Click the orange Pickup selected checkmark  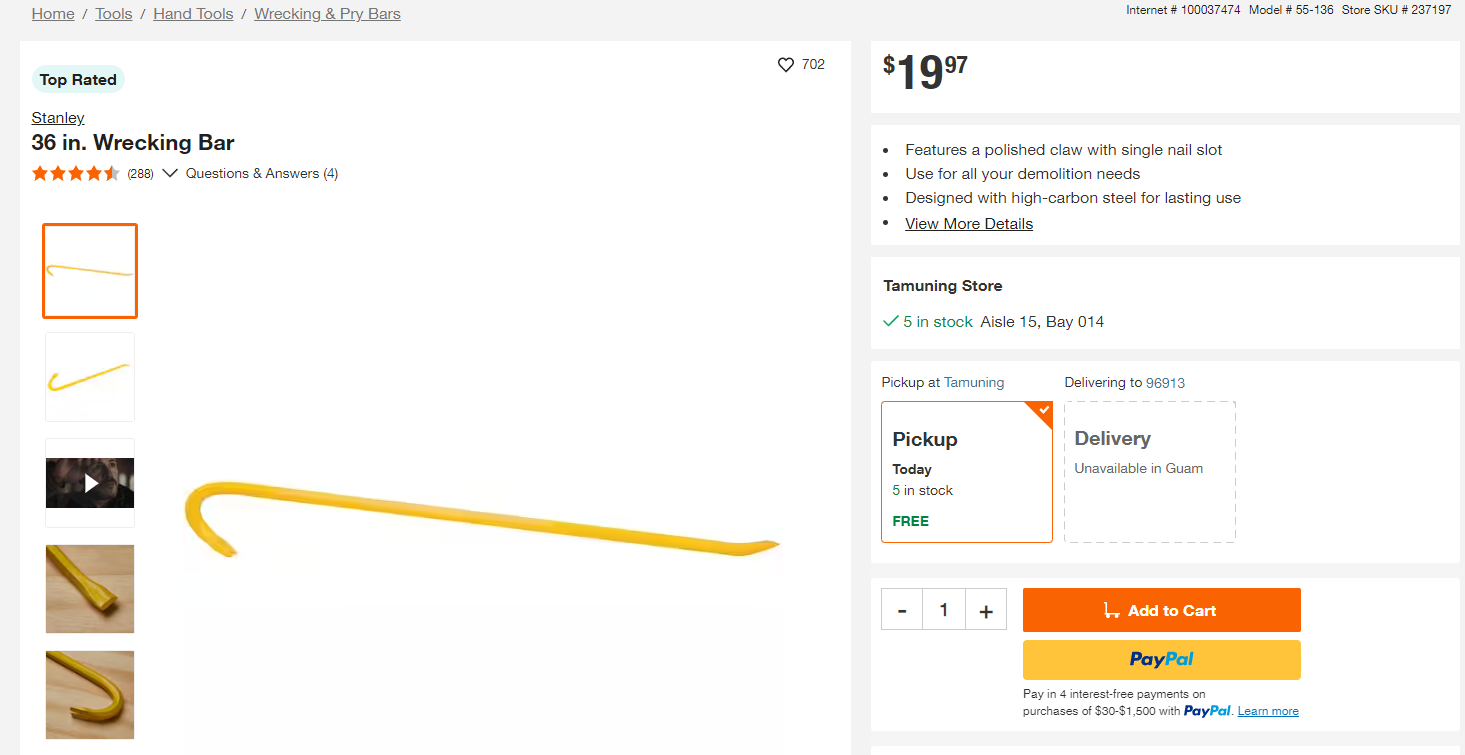1043,411
